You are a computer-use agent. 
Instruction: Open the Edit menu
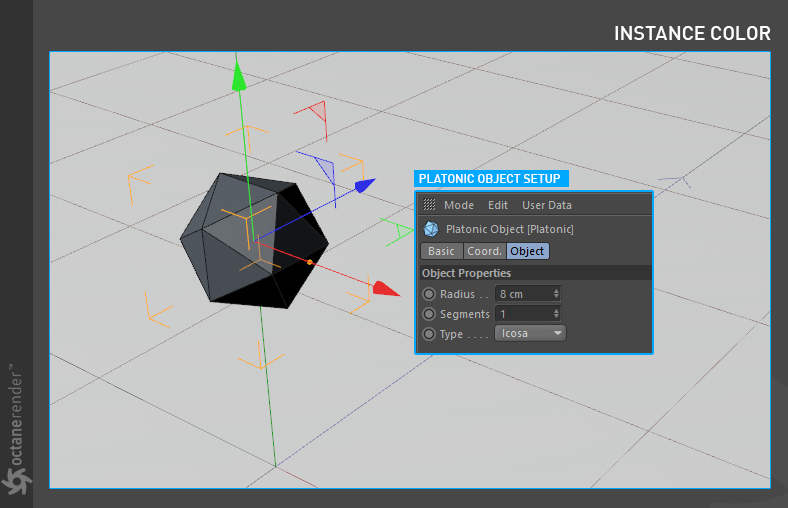(498, 205)
